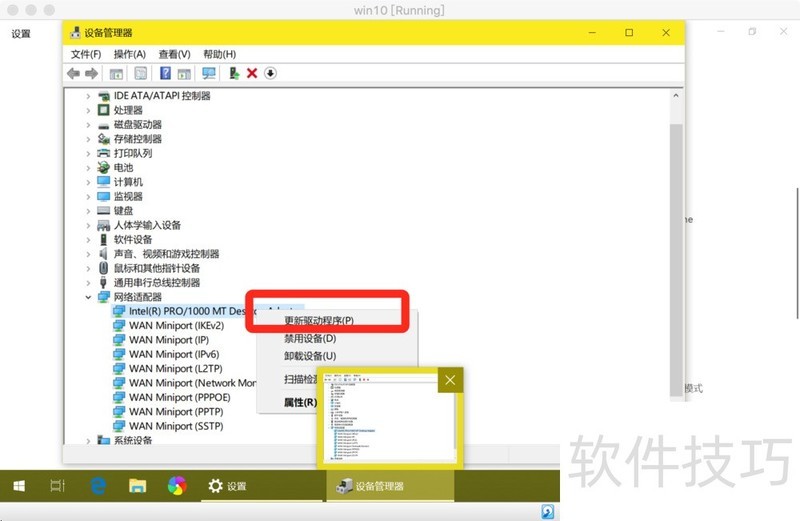Click the scan for hardware changes monitor icon

[209, 73]
